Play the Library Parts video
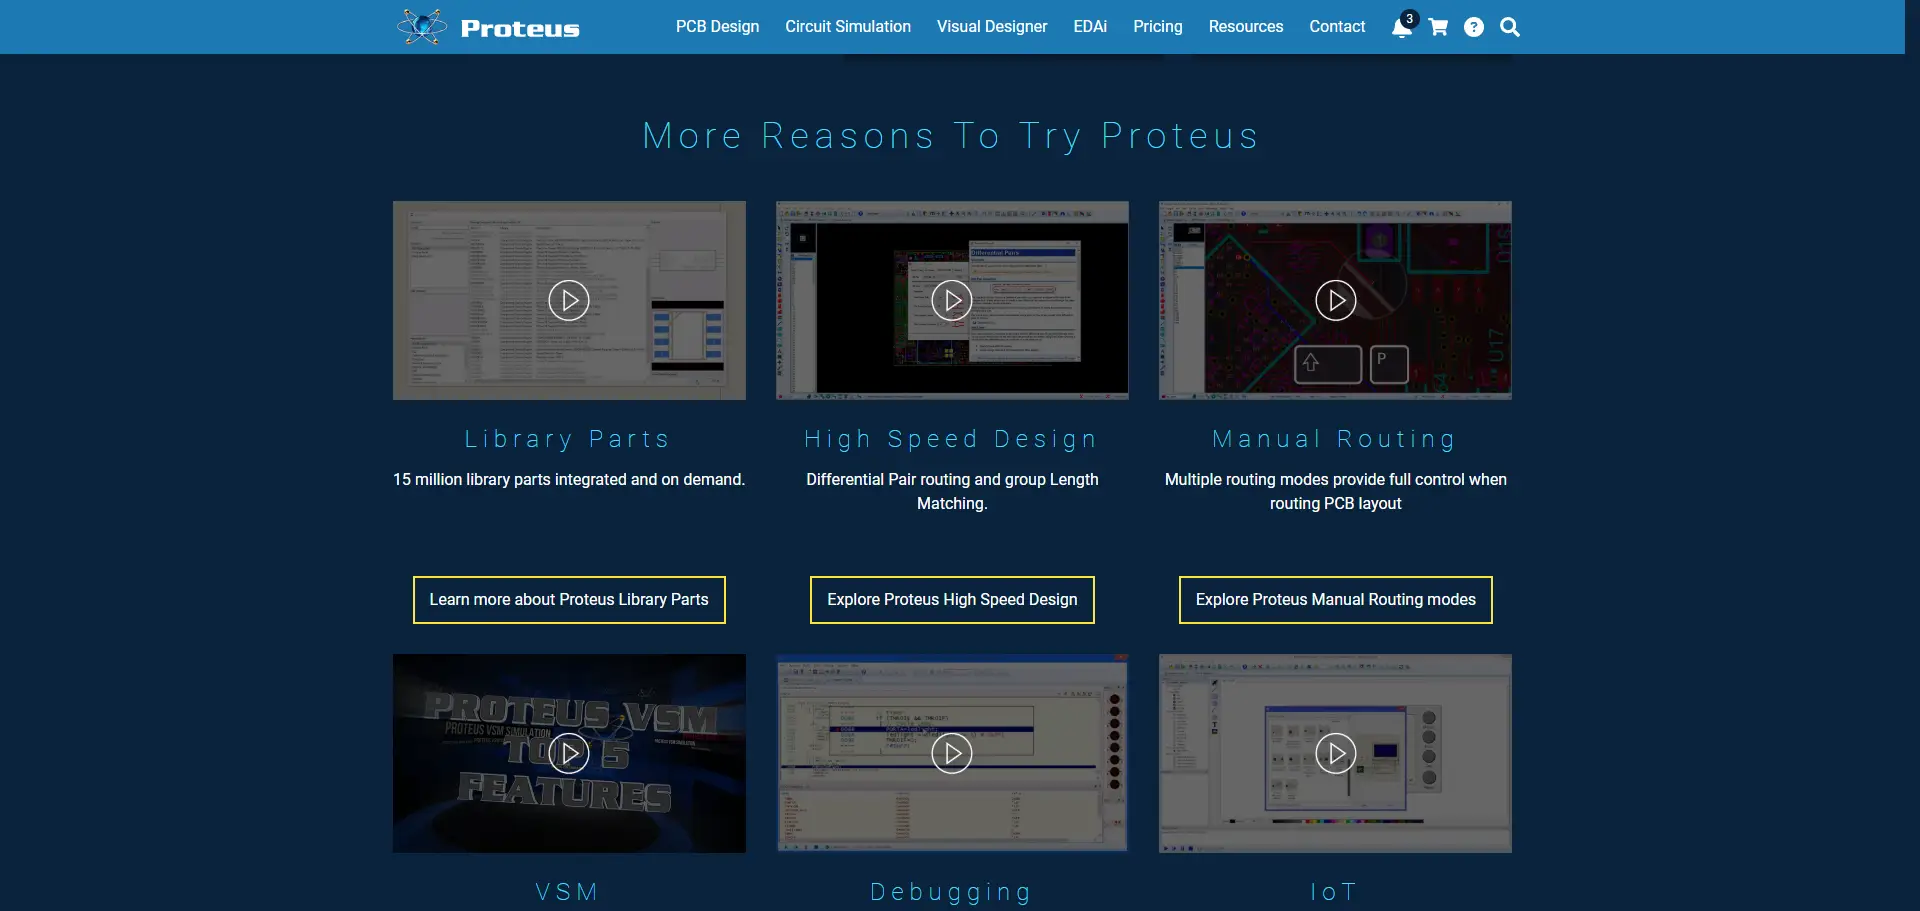 (569, 300)
